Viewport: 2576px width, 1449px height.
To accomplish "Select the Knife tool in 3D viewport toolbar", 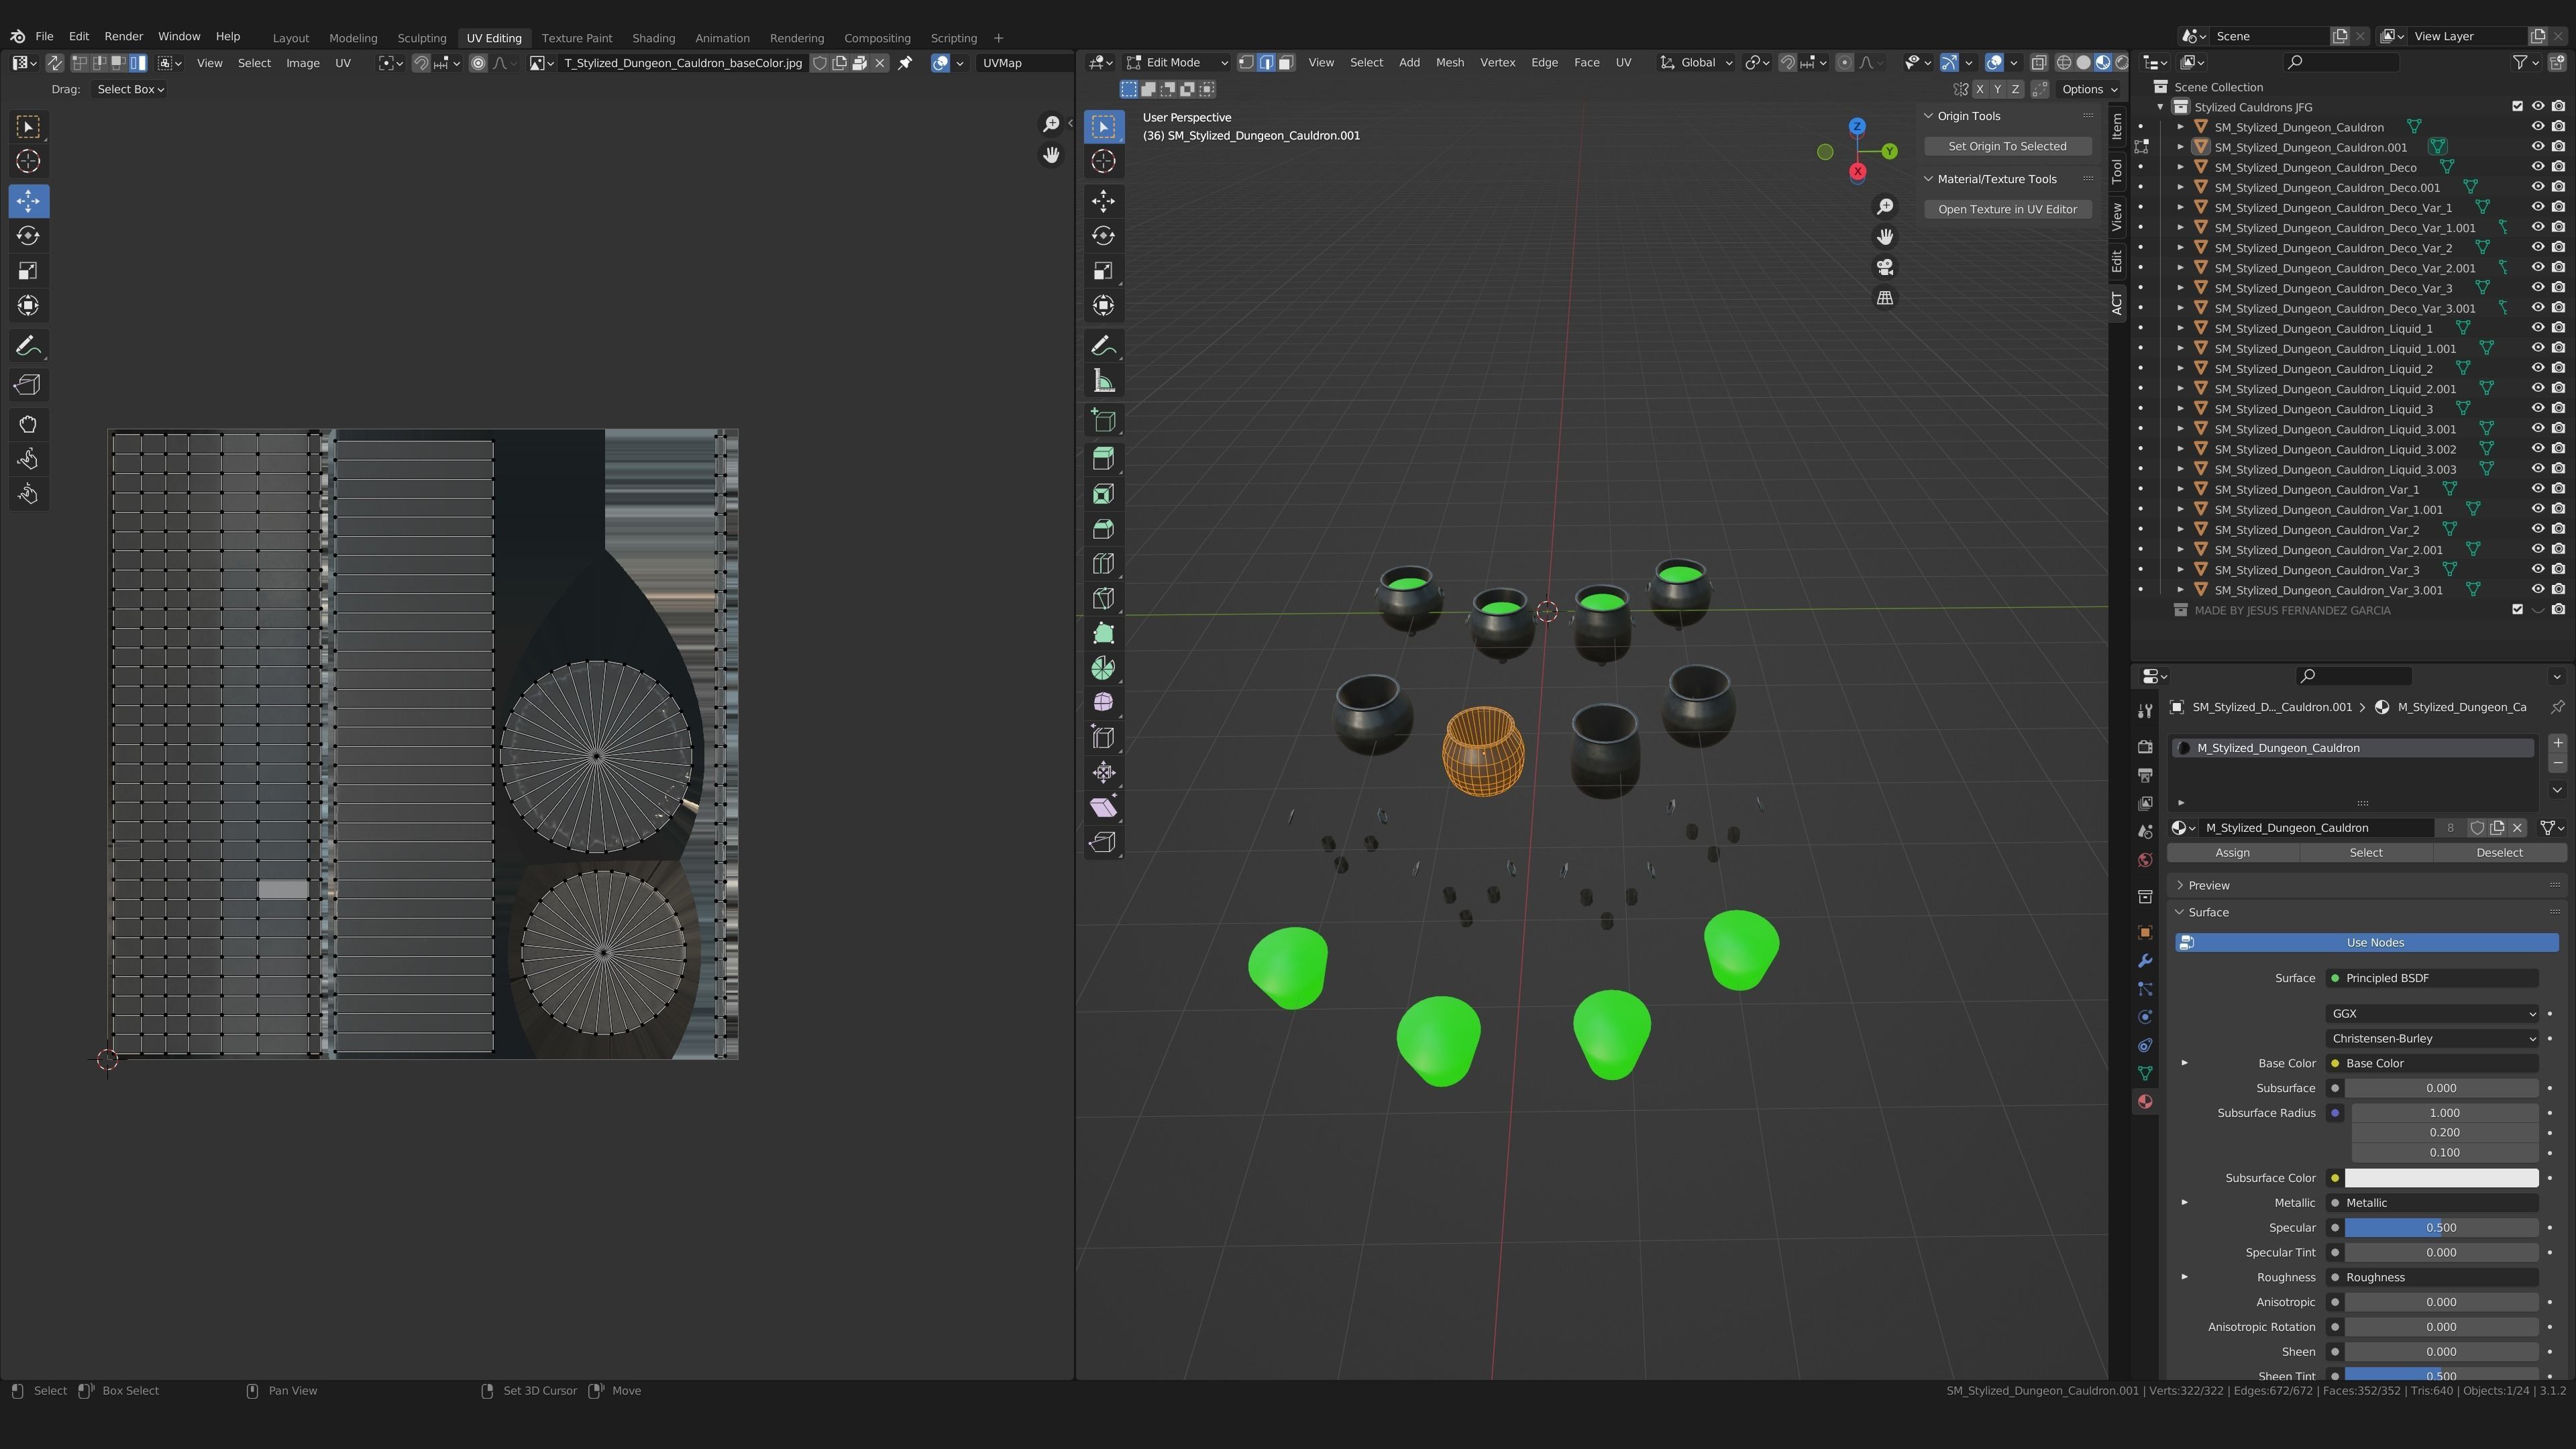I will 1103,599.
